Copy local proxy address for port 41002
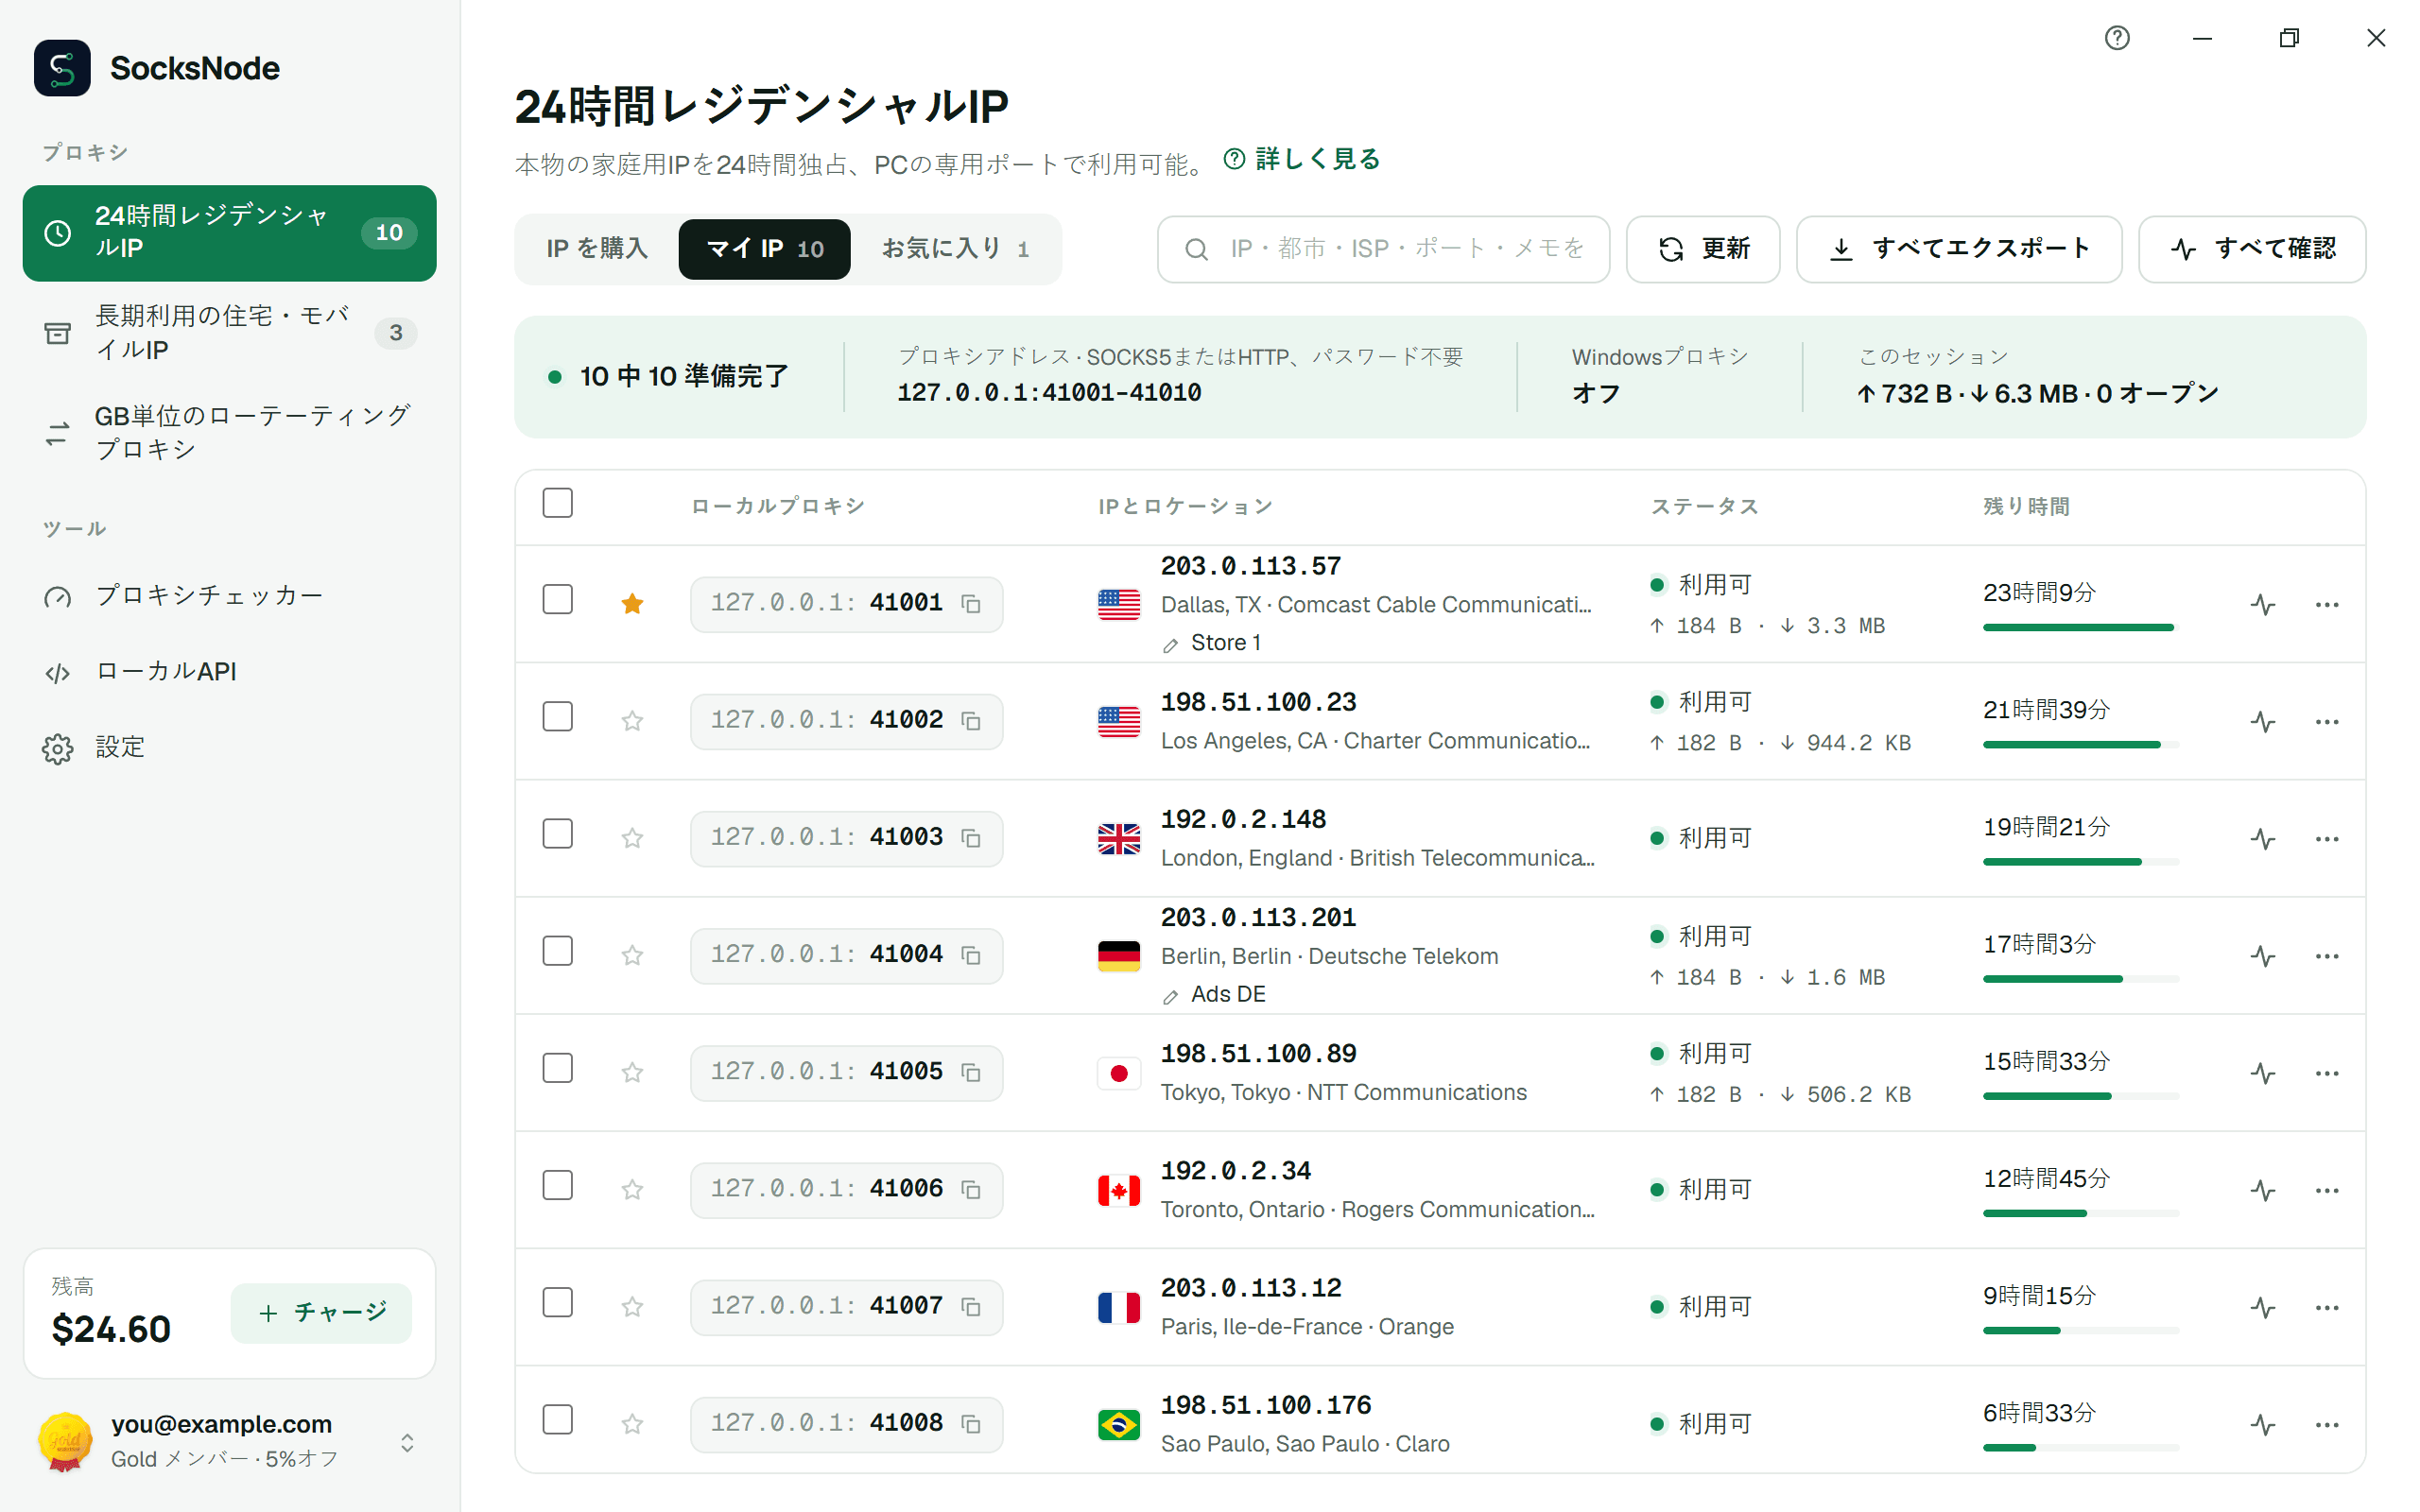This screenshot has height=1512, width=2420. coord(970,721)
